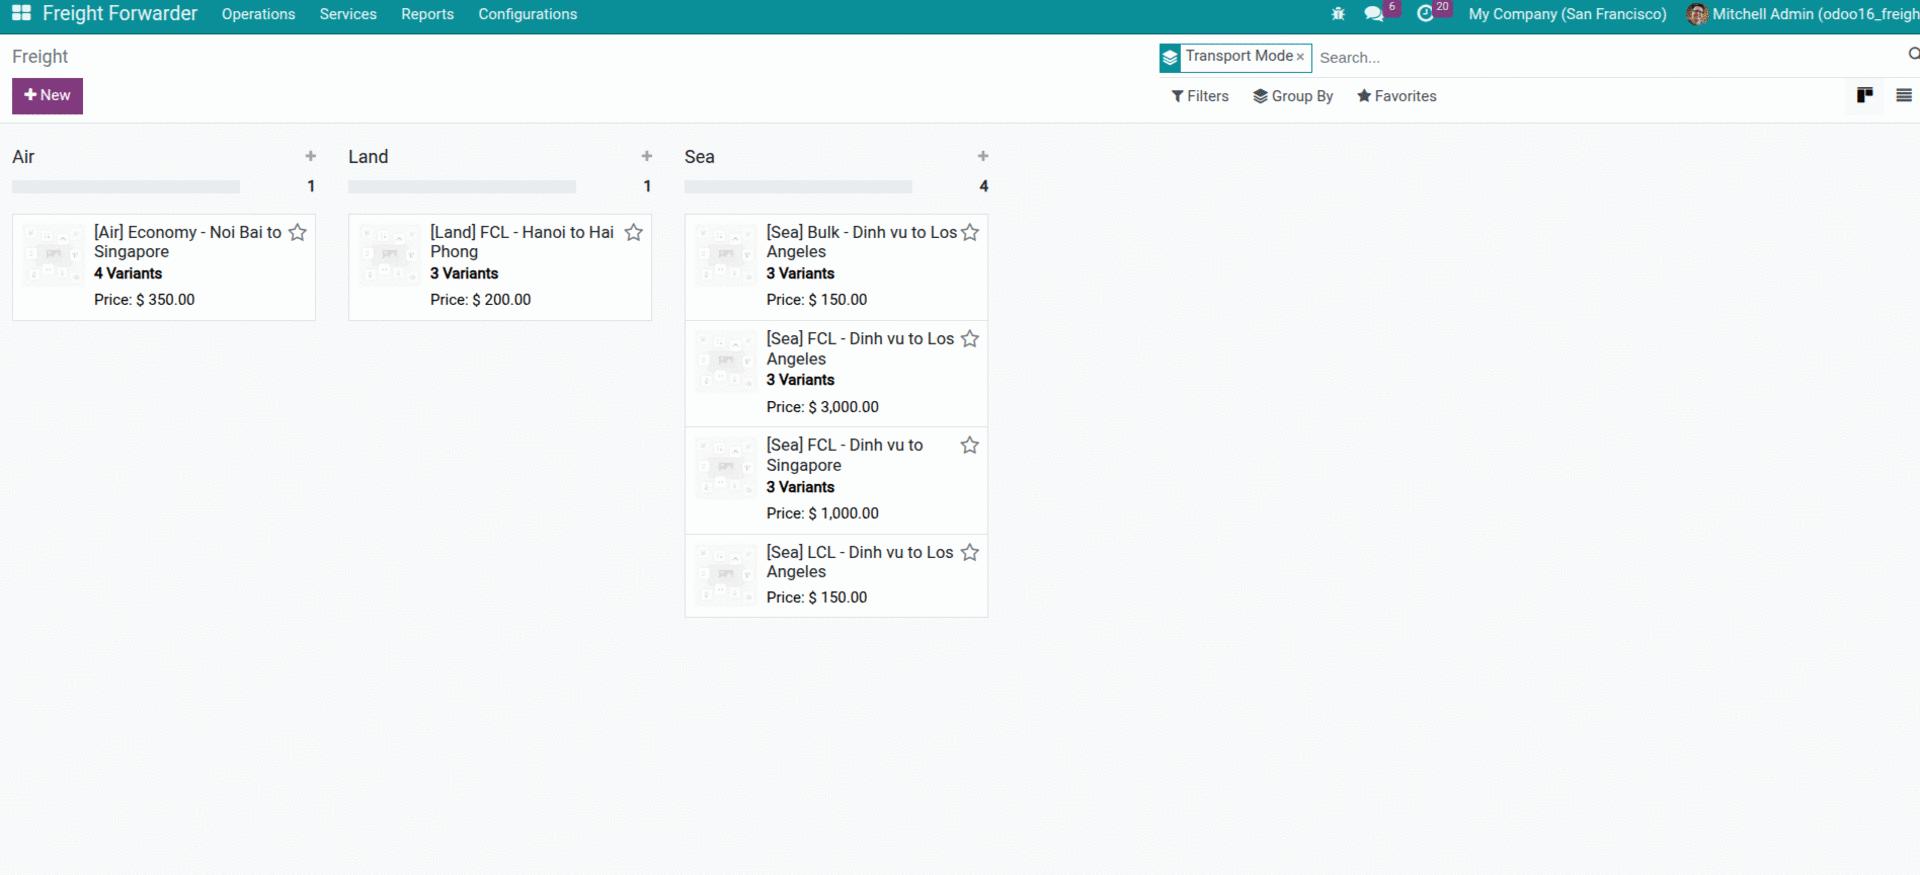Switch to List view

[1903, 96]
